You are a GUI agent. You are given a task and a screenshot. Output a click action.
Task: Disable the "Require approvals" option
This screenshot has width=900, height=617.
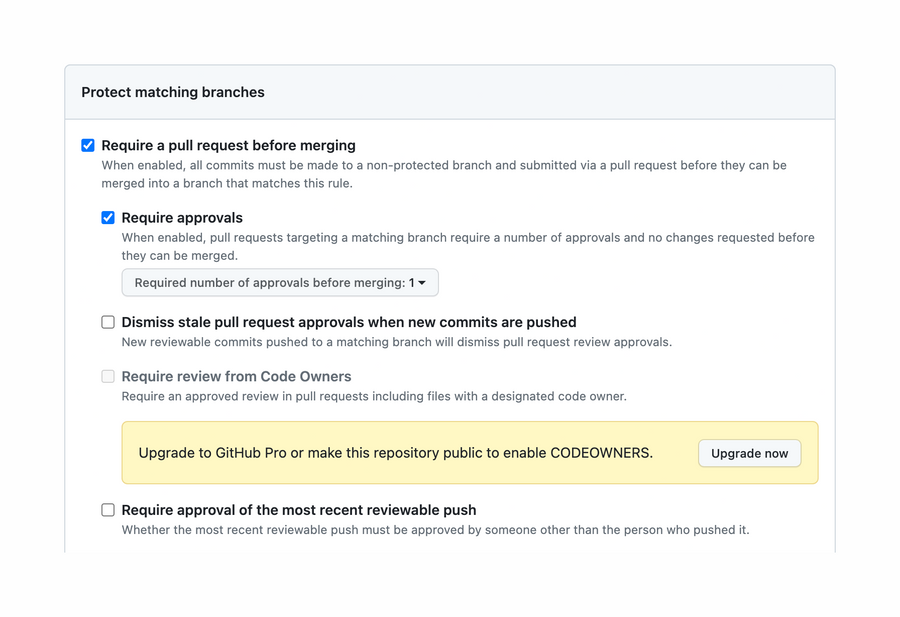point(107,218)
